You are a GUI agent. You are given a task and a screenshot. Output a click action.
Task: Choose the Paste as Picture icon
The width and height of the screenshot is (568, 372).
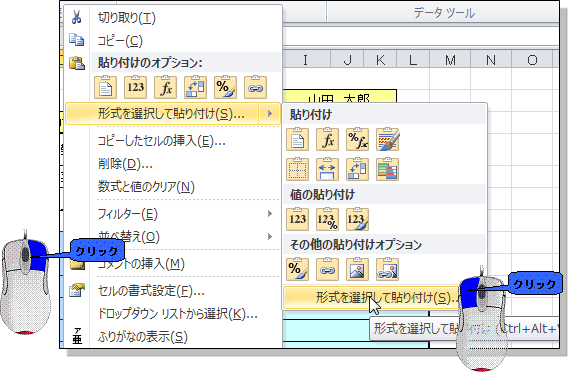pyautogui.click(x=358, y=269)
